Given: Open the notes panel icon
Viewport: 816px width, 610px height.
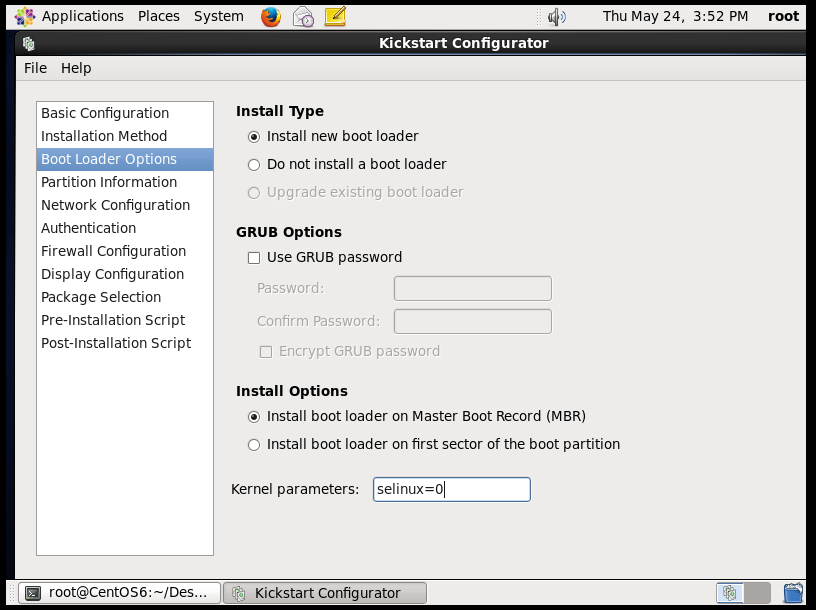Looking at the screenshot, I should pos(335,17).
